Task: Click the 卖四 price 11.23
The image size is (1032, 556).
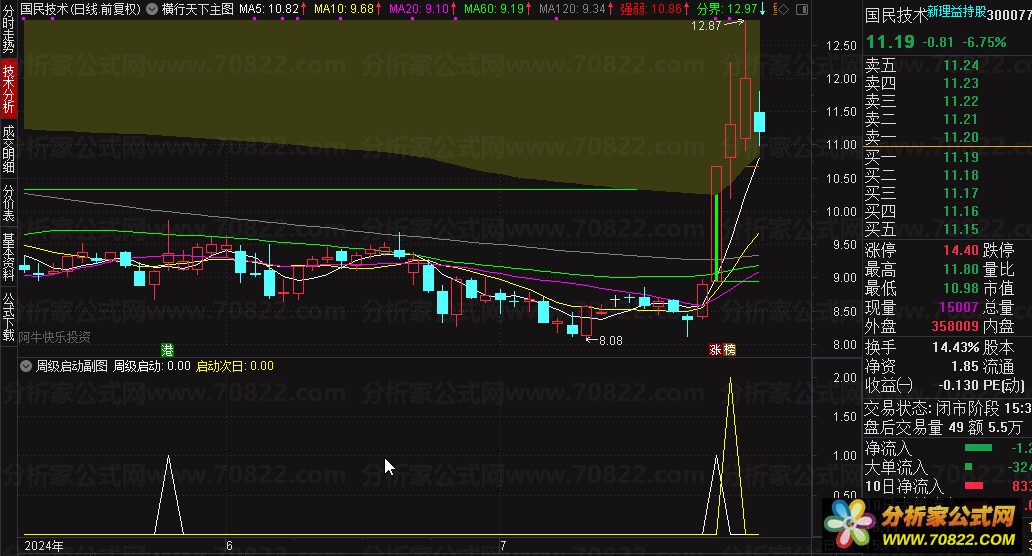Action: [x=961, y=83]
